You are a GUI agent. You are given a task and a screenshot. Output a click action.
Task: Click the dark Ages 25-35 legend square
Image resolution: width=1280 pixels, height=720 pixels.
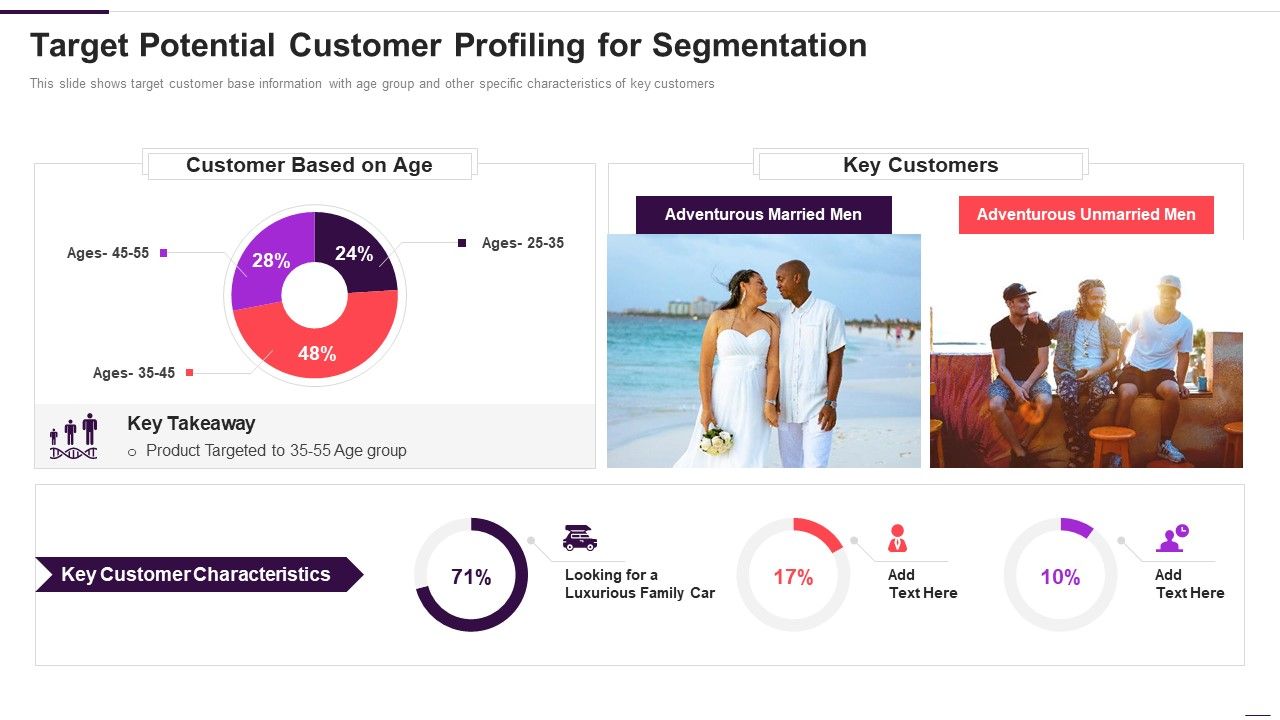click(x=462, y=243)
